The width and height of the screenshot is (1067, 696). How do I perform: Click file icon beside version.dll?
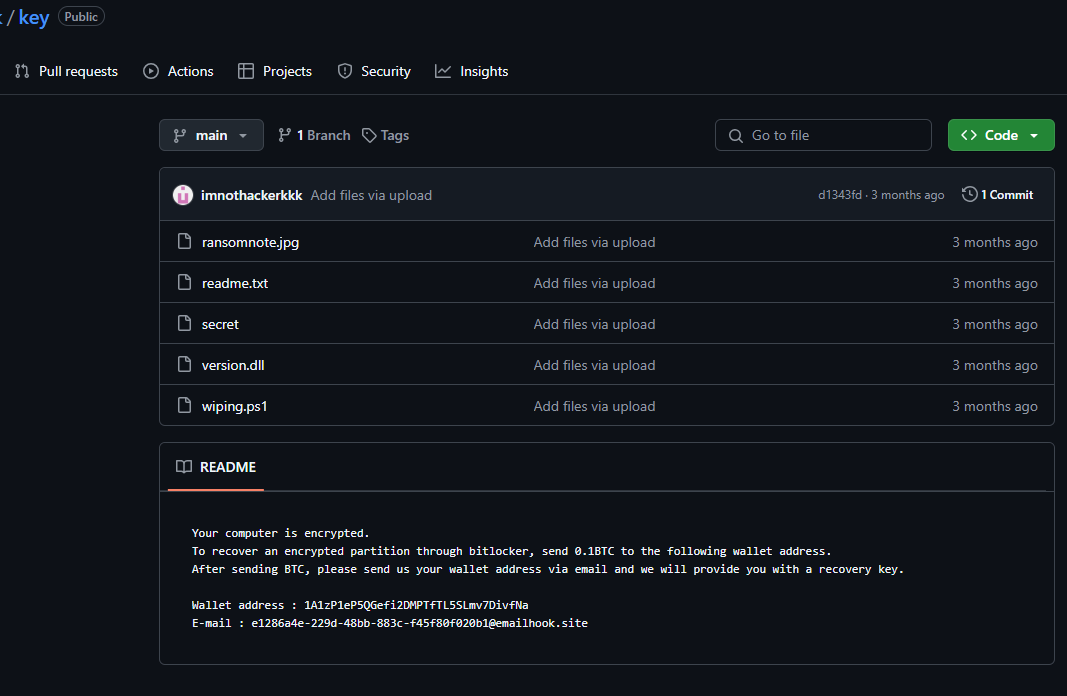pos(184,365)
